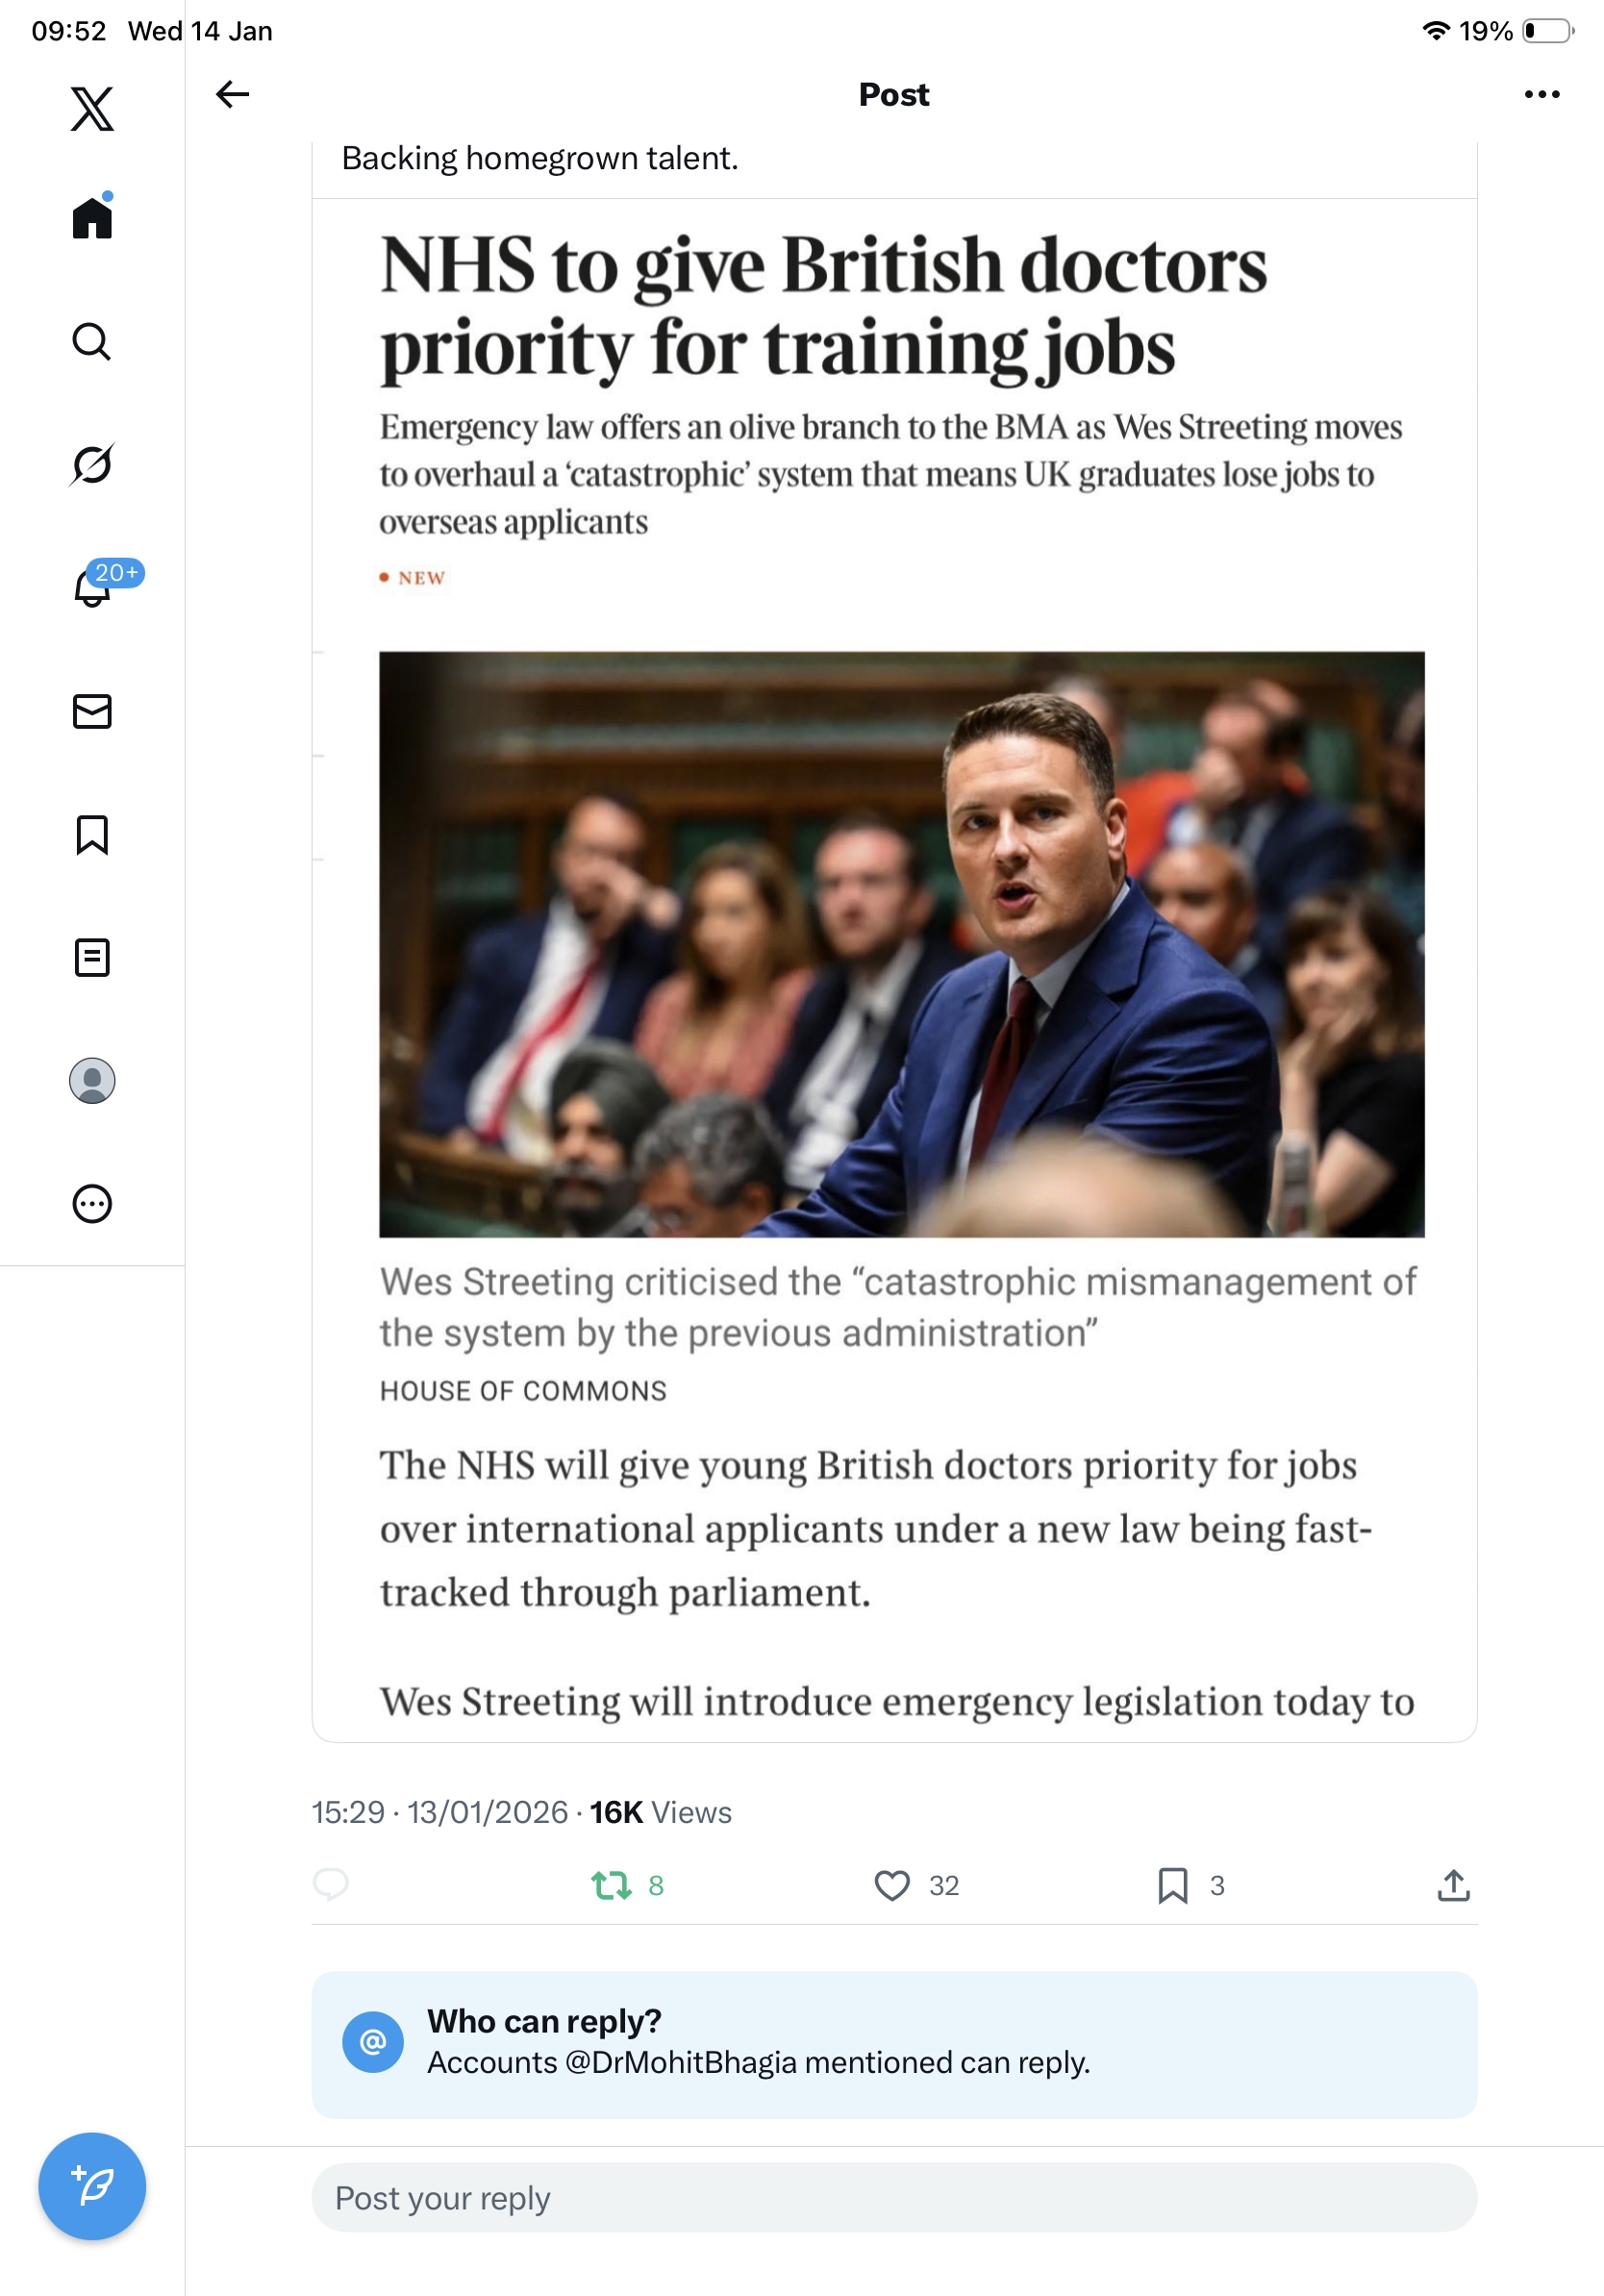1604x2296 pixels.
Task: Open the post options three-dot menu
Action: tap(1542, 94)
